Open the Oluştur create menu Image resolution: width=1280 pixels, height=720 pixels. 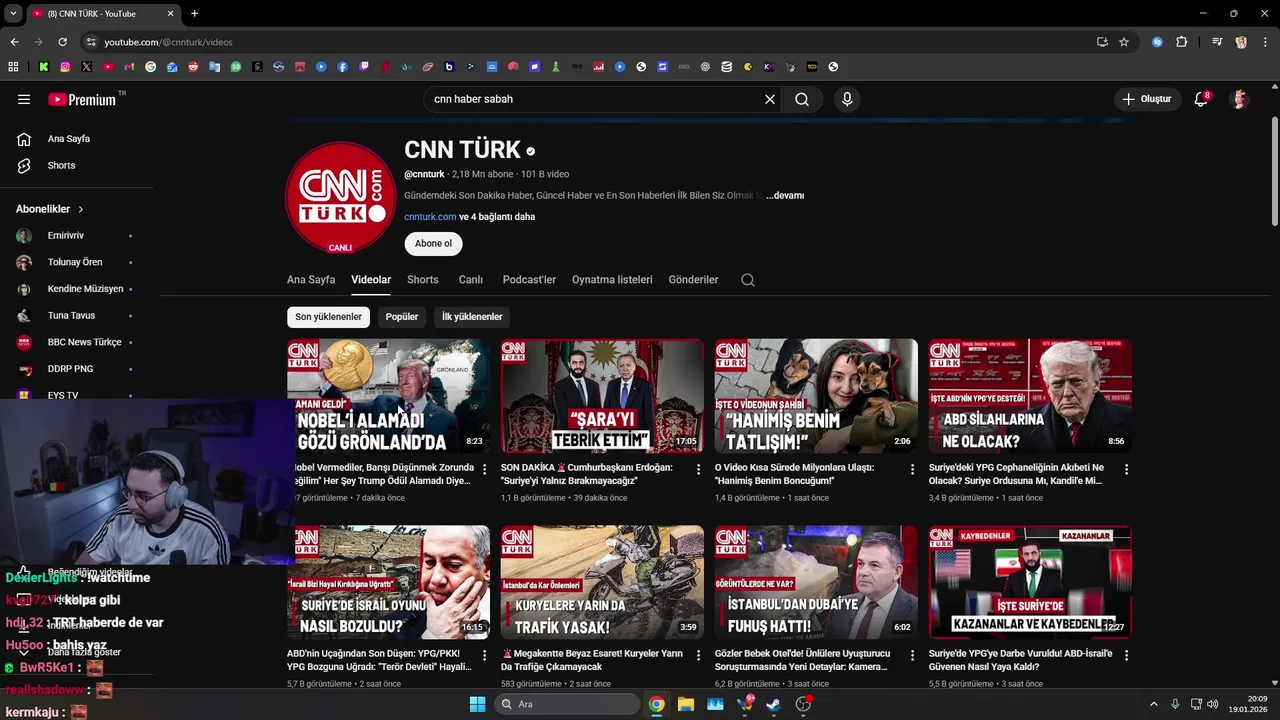1146,99
